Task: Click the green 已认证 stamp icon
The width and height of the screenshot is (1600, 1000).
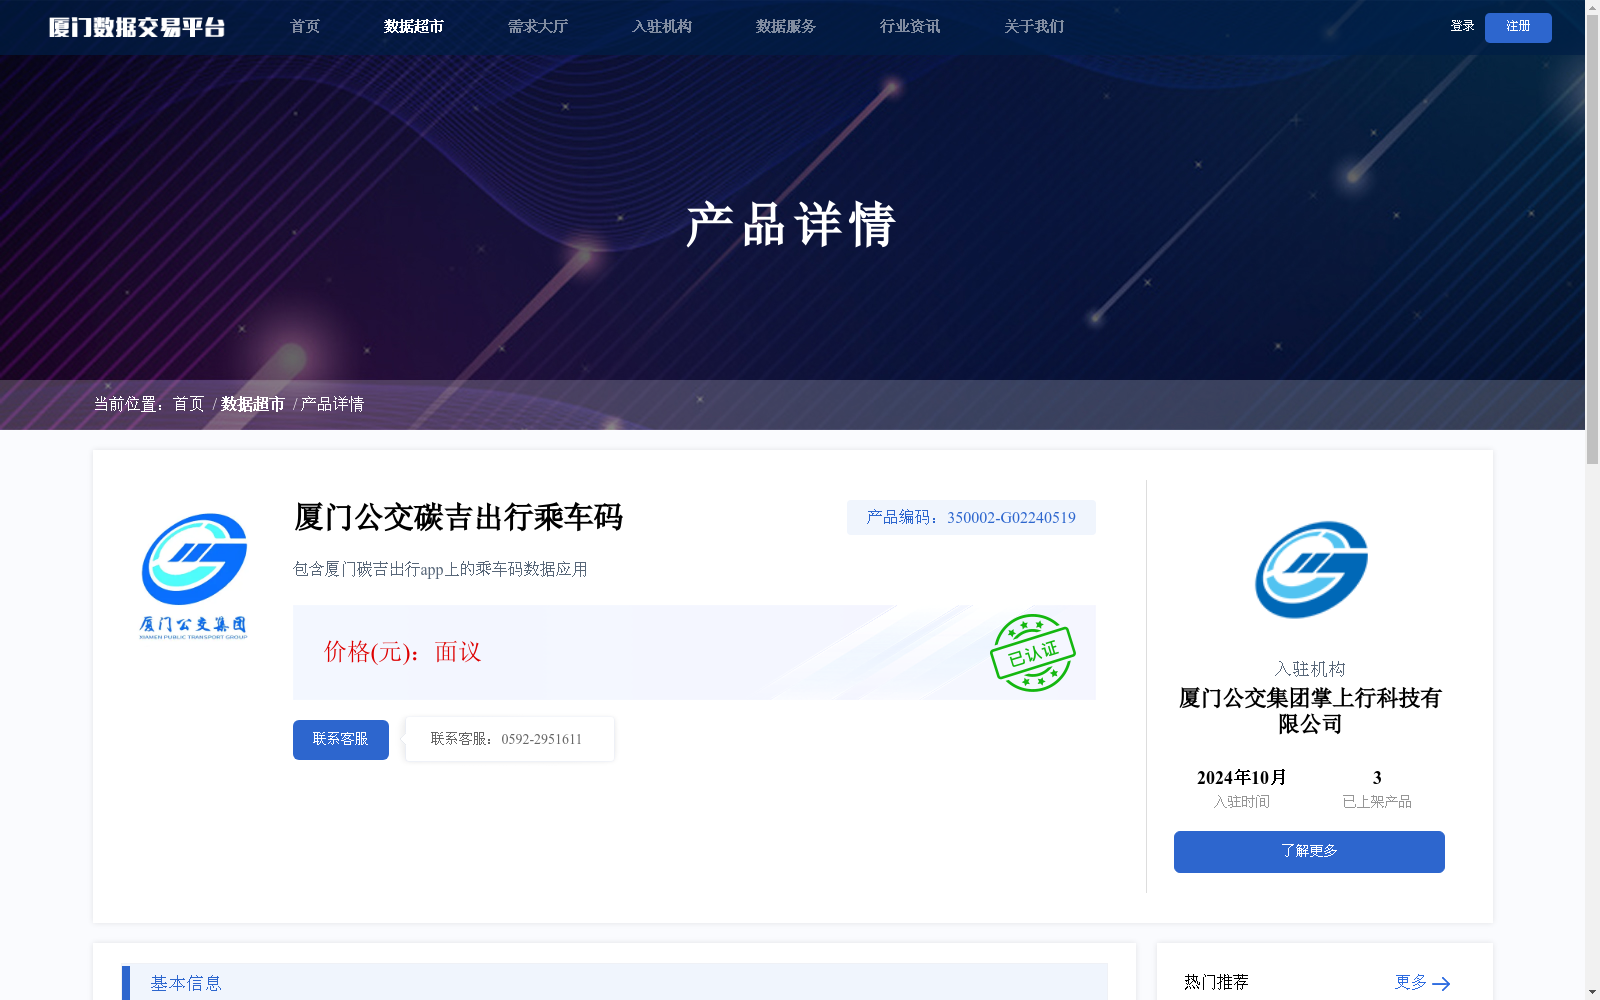Action: 1033,653
